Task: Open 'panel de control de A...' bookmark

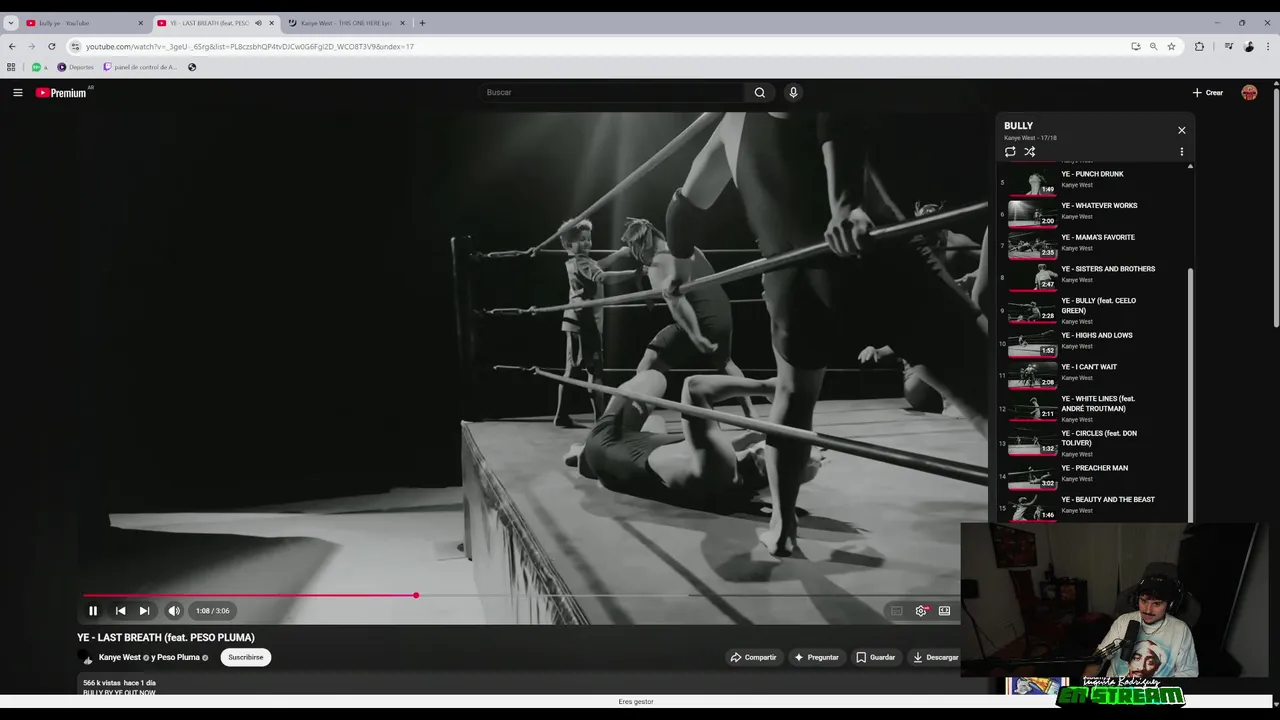Action: pyautogui.click(x=140, y=67)
